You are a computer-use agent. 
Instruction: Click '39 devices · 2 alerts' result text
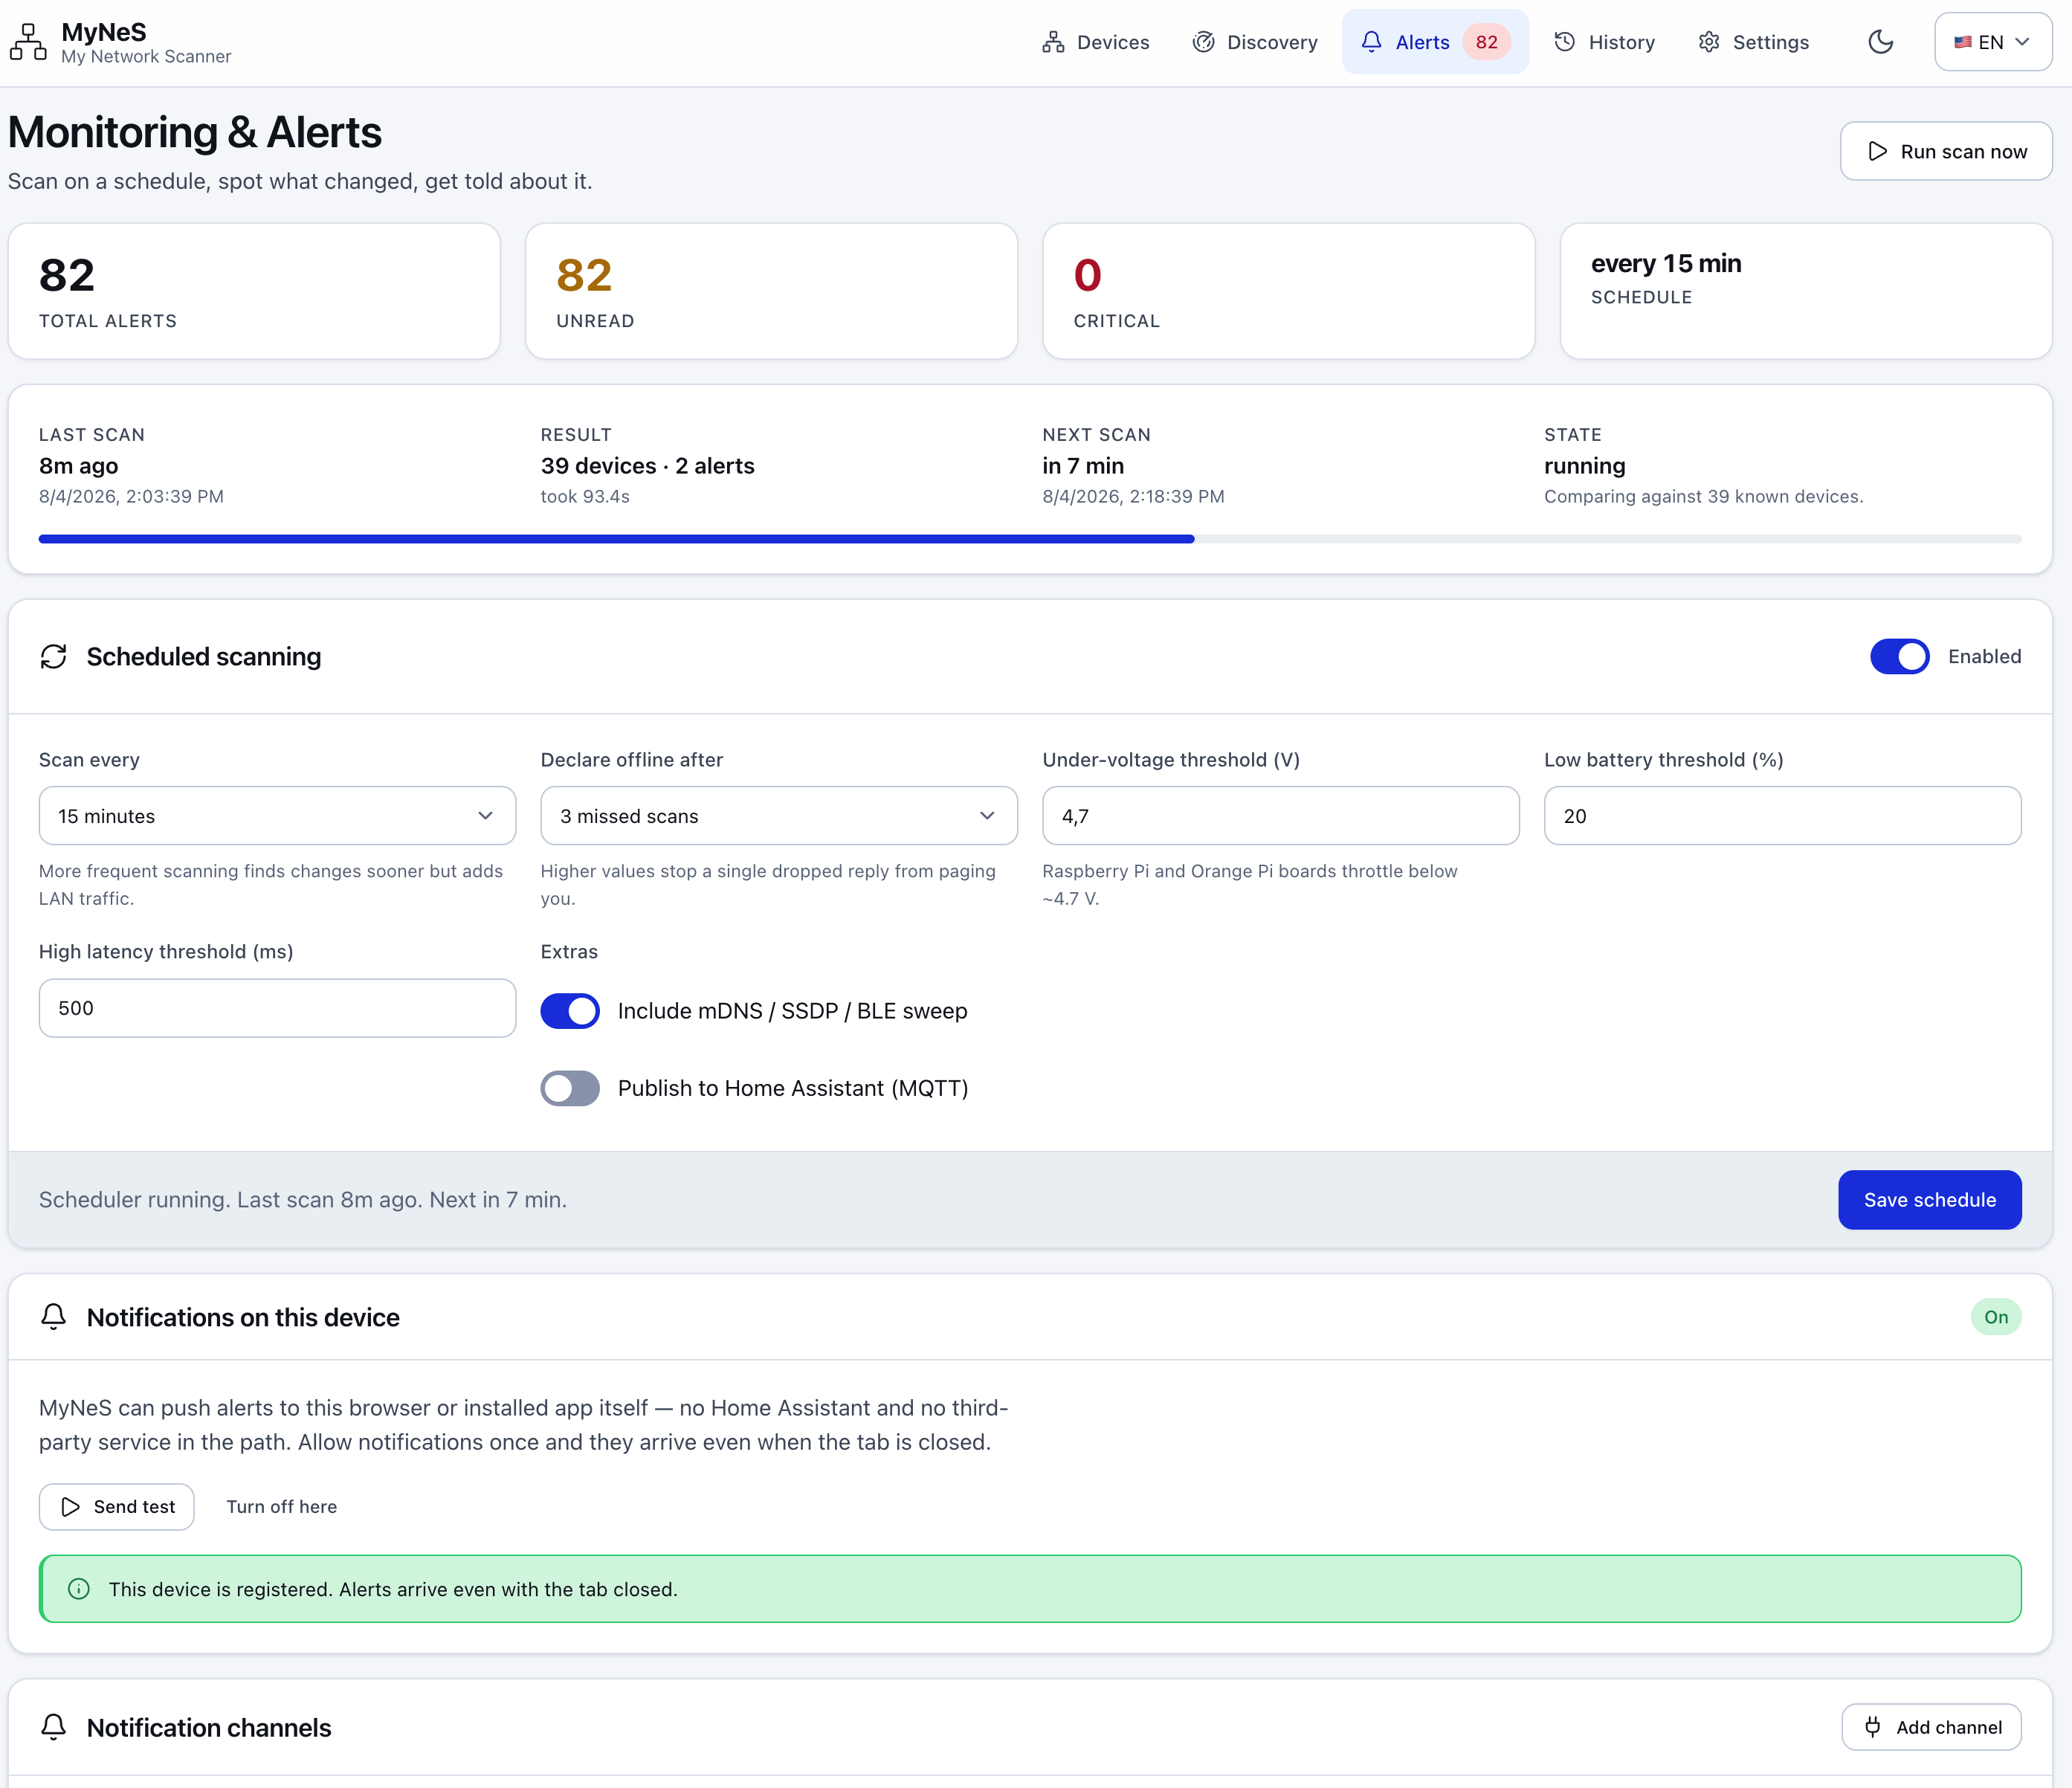click(648, 466)
